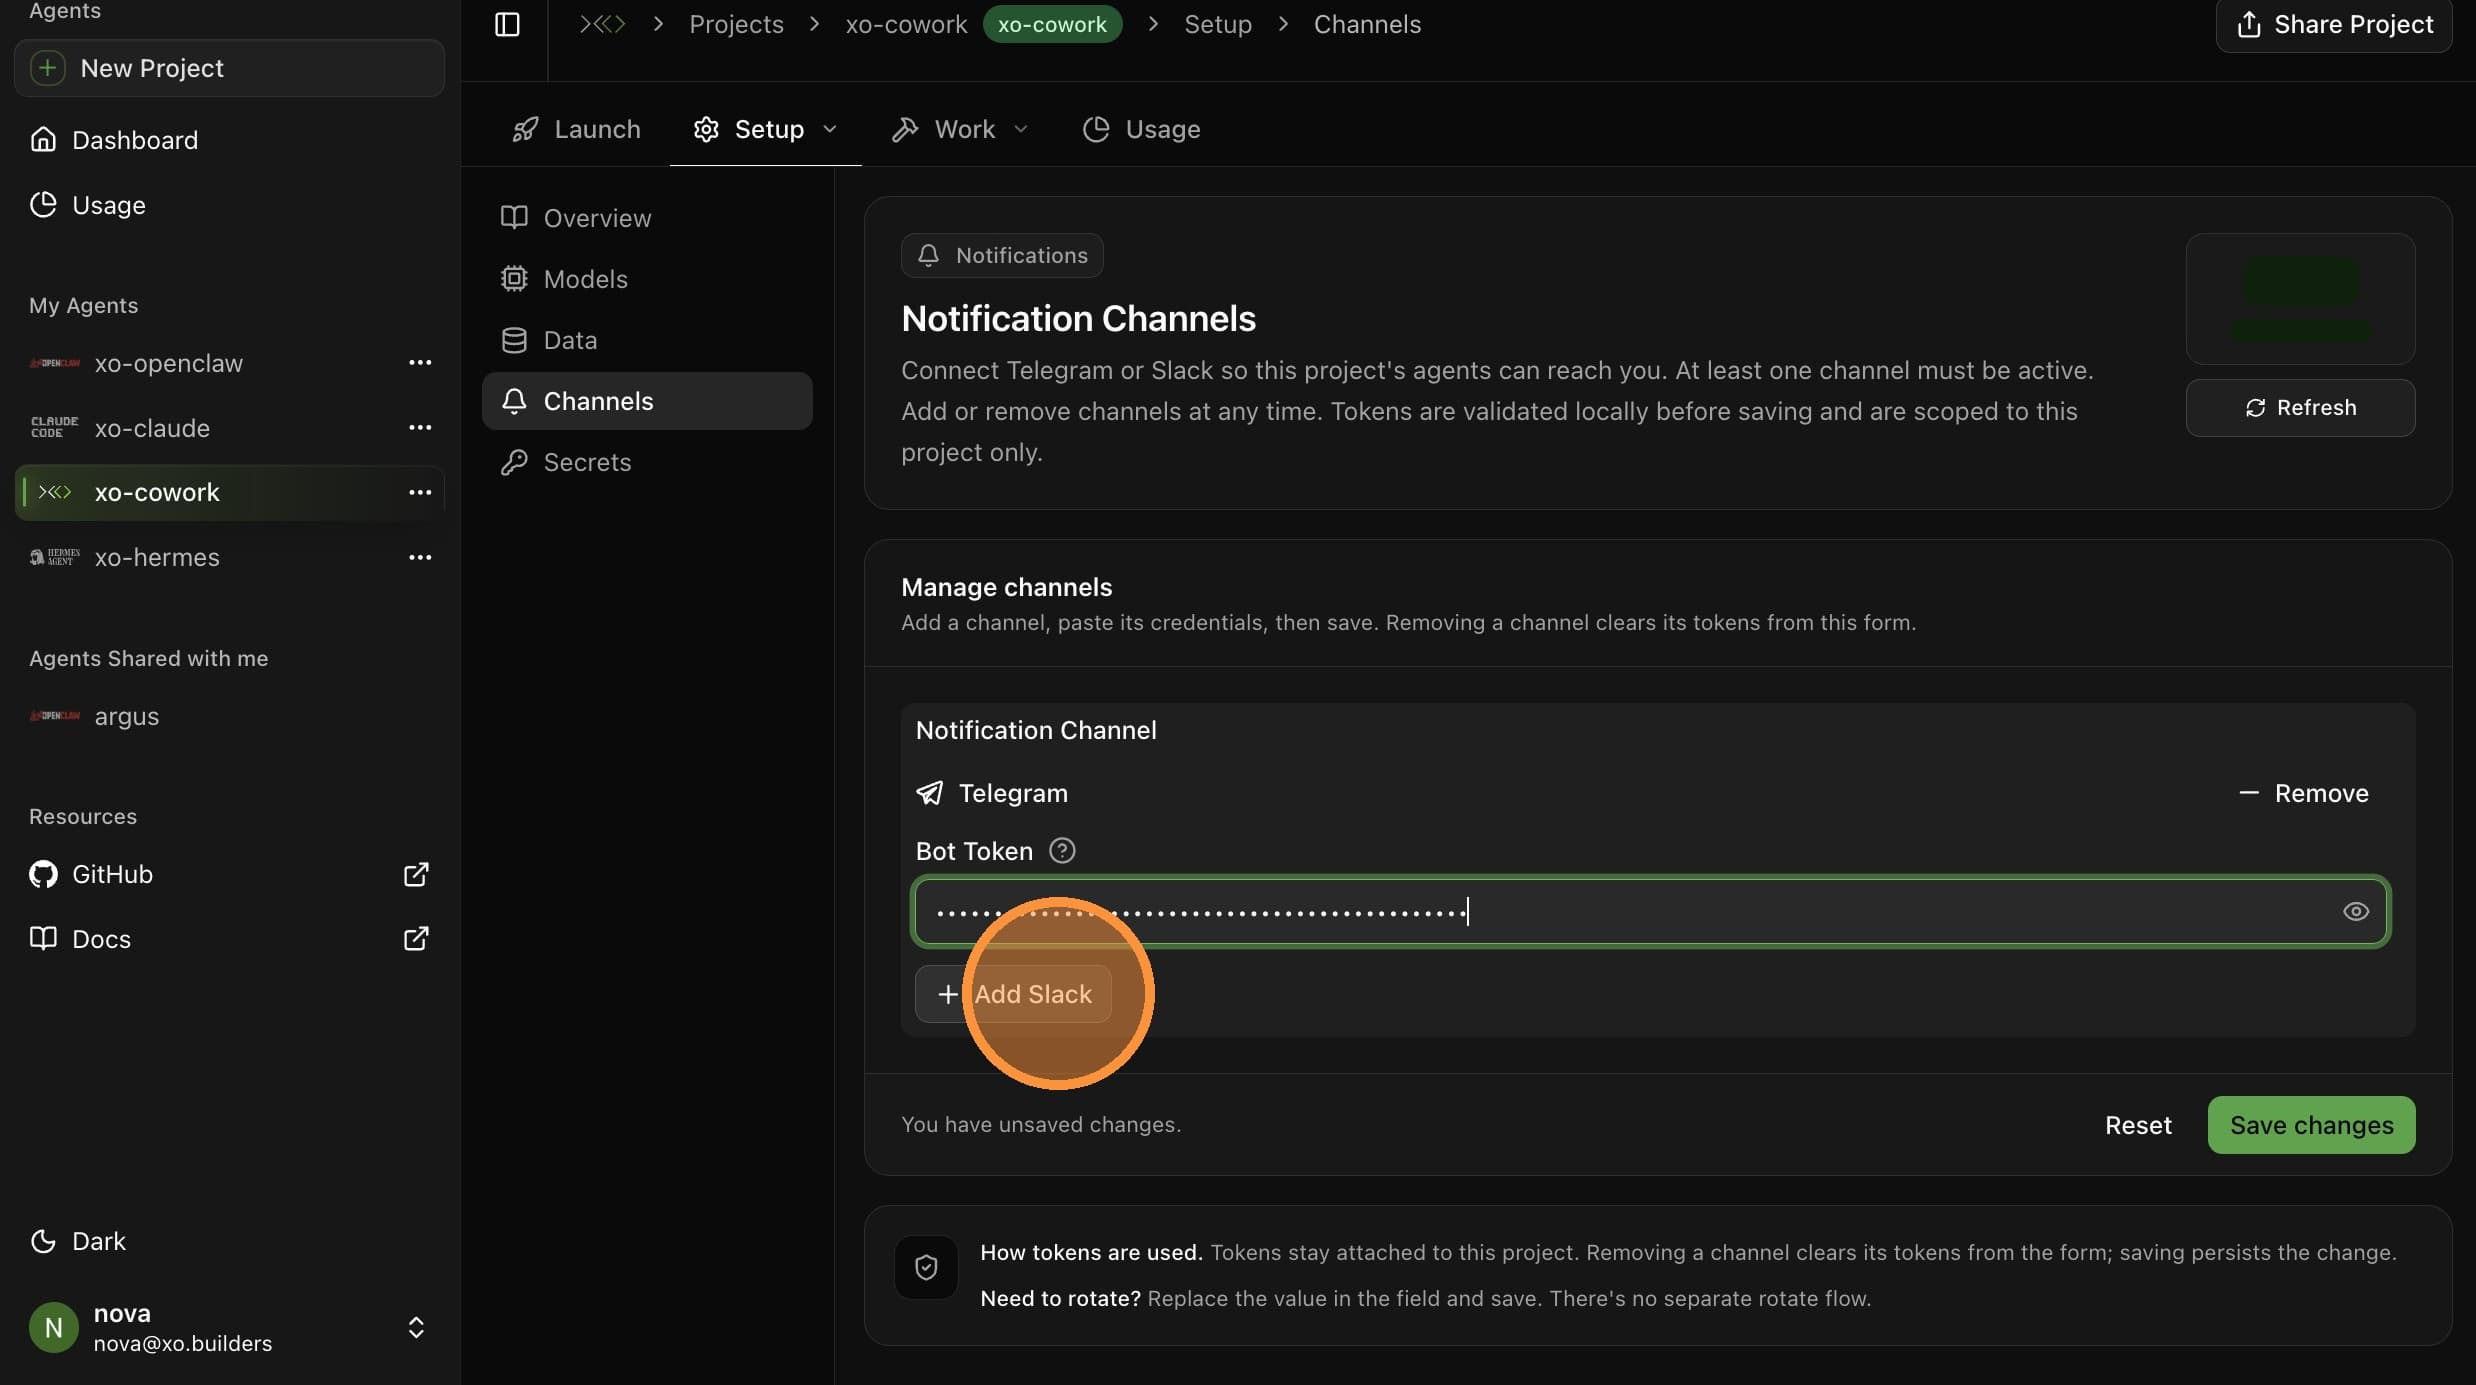Select Models in setup menu
The image size is (2476, 1385).
tap(647, 279)
